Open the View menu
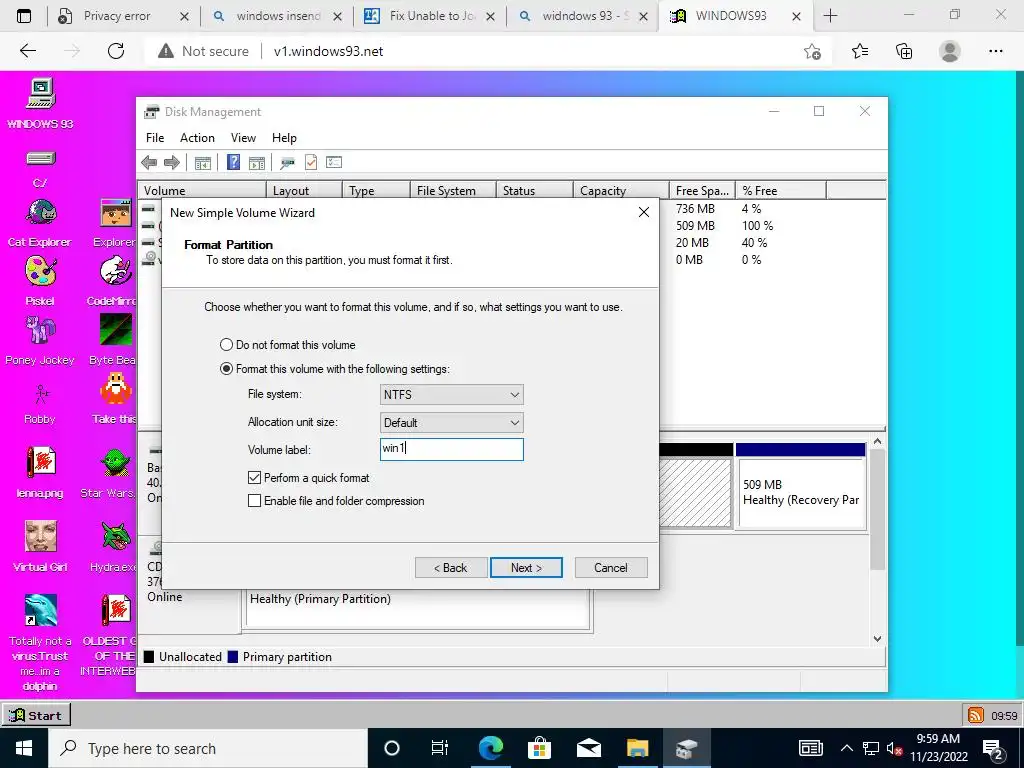 (243, 138)
